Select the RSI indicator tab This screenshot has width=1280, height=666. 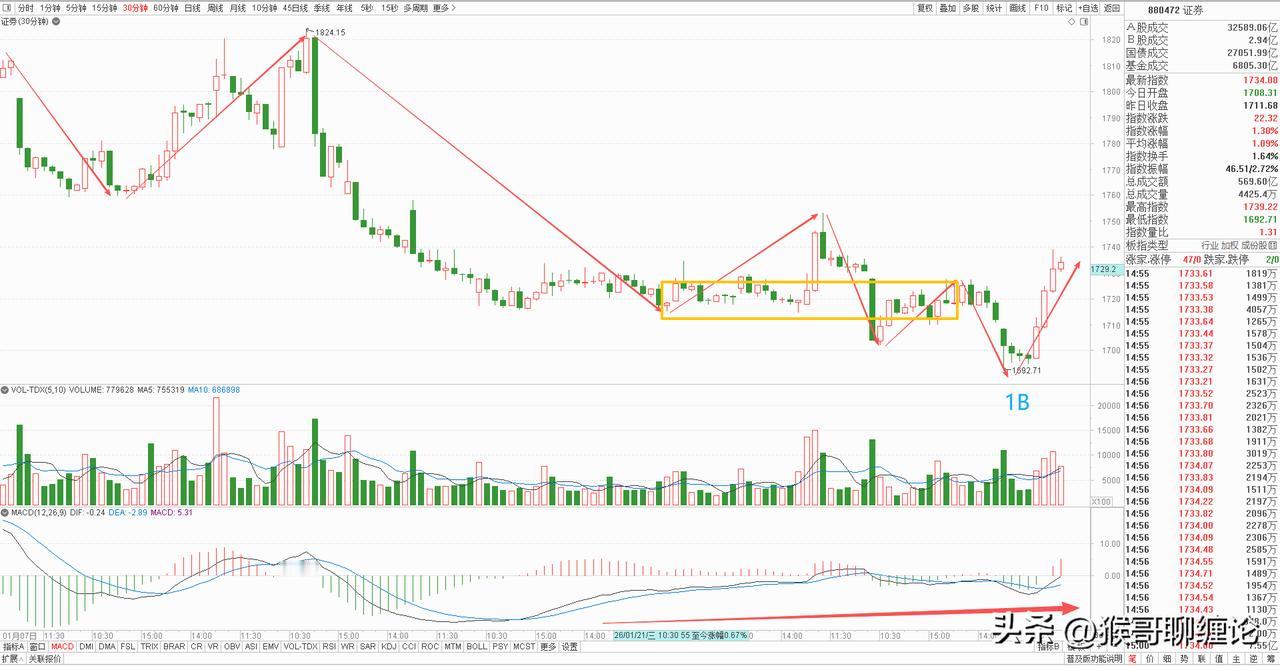pyautogui.click(x=329, y=646)
